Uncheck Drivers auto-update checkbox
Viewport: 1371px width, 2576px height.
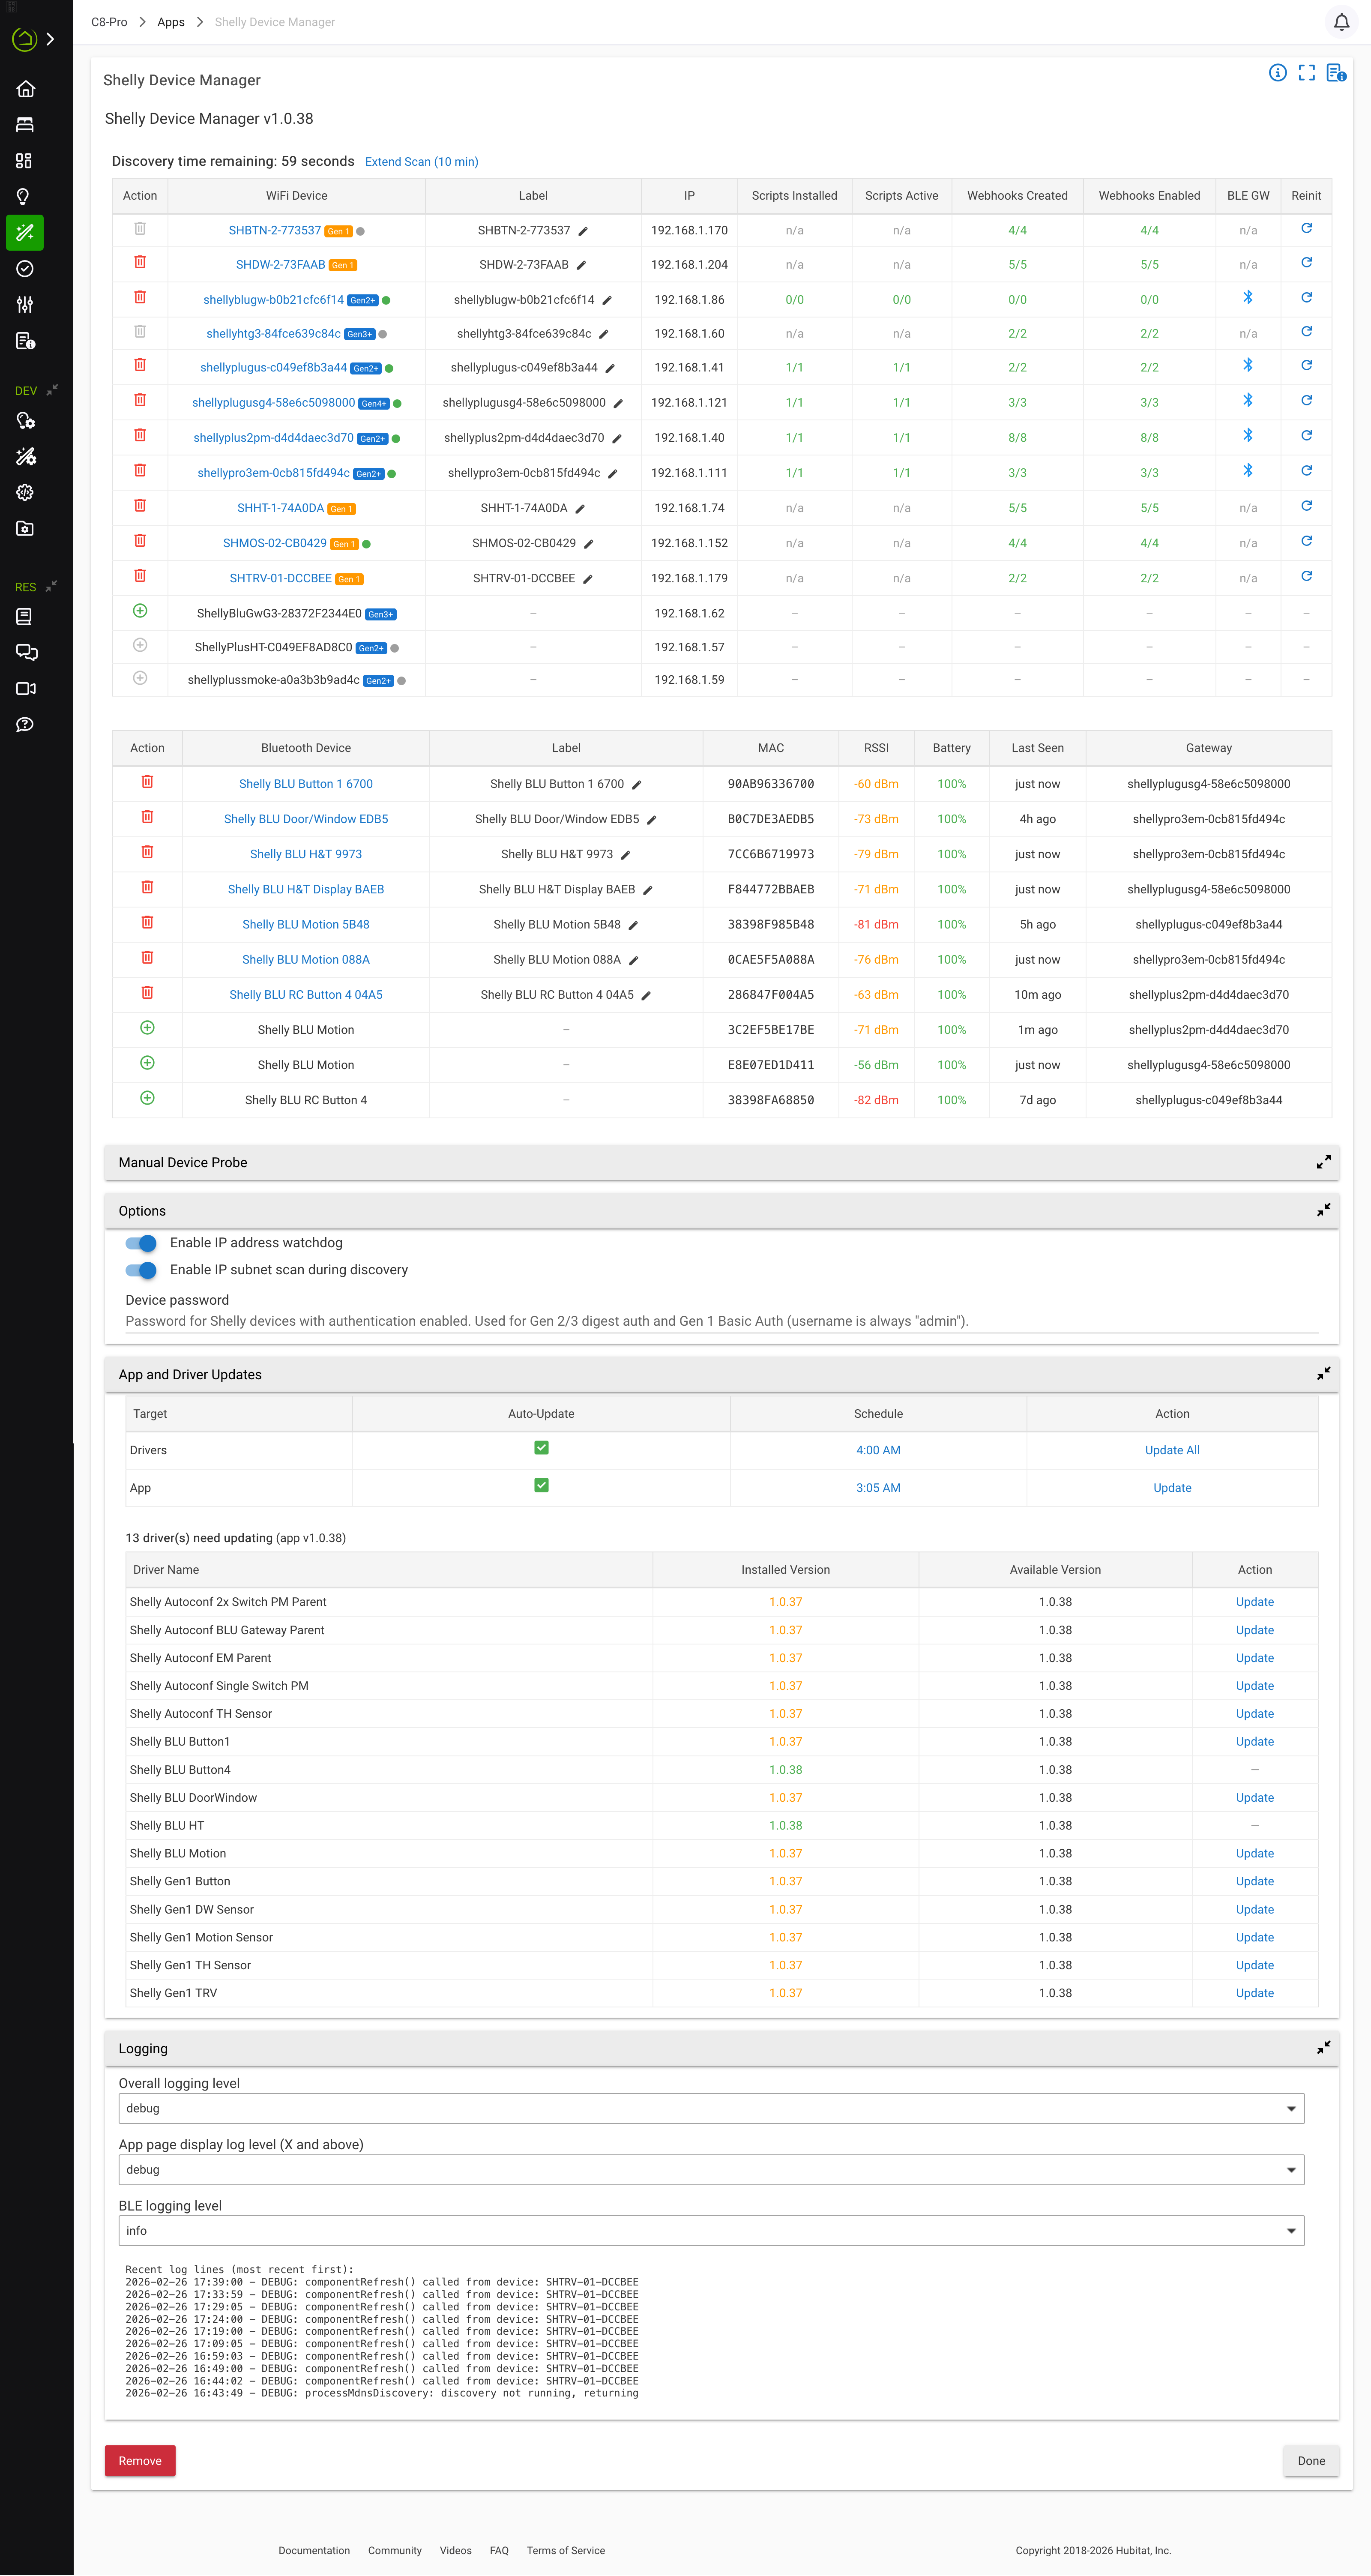coord(541,1448)
